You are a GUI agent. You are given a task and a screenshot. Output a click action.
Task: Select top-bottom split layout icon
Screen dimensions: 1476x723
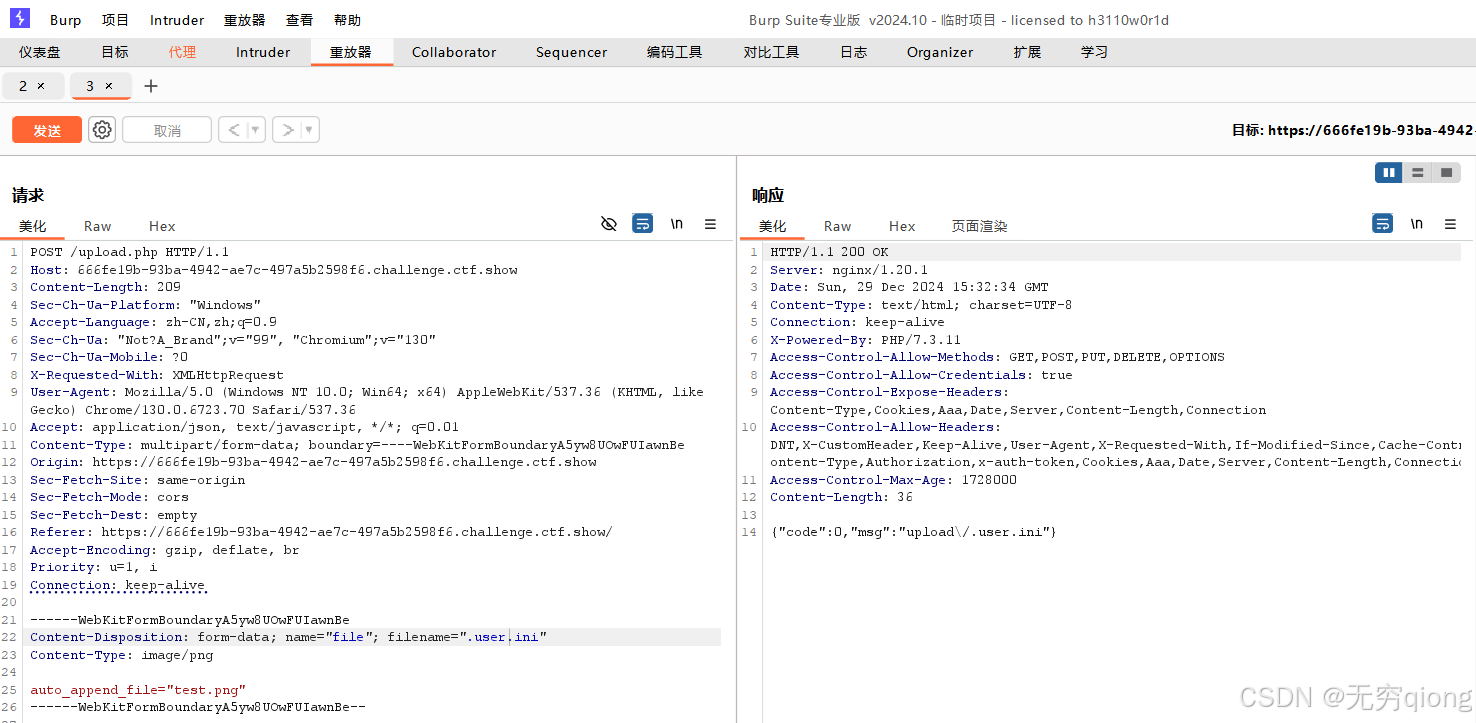click(x=1417, y=173)
